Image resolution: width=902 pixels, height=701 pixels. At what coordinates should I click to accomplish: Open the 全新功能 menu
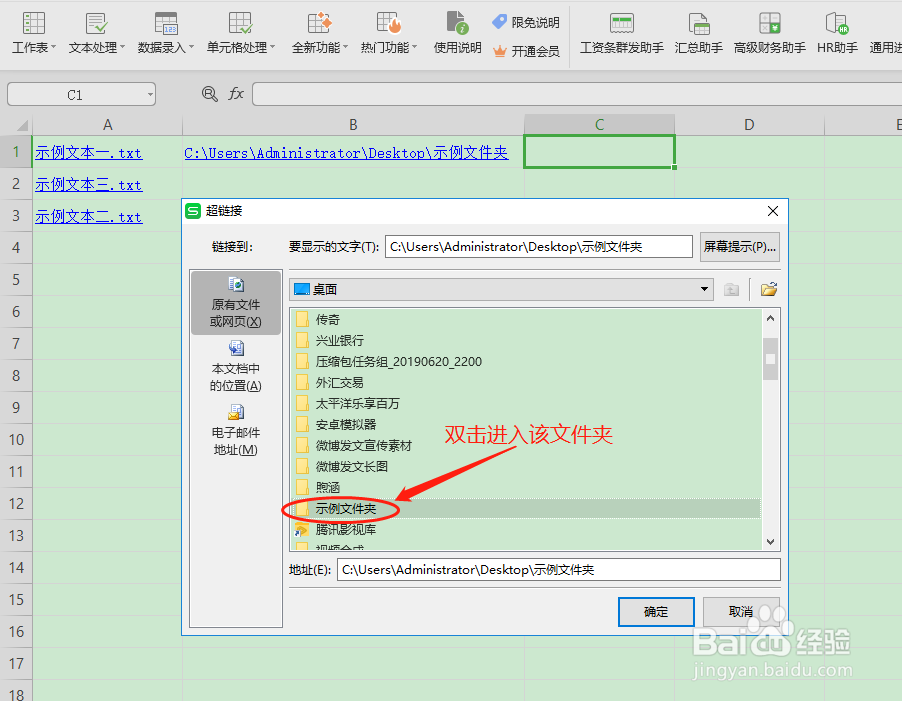pyautogui.click(x=319, y=33)
